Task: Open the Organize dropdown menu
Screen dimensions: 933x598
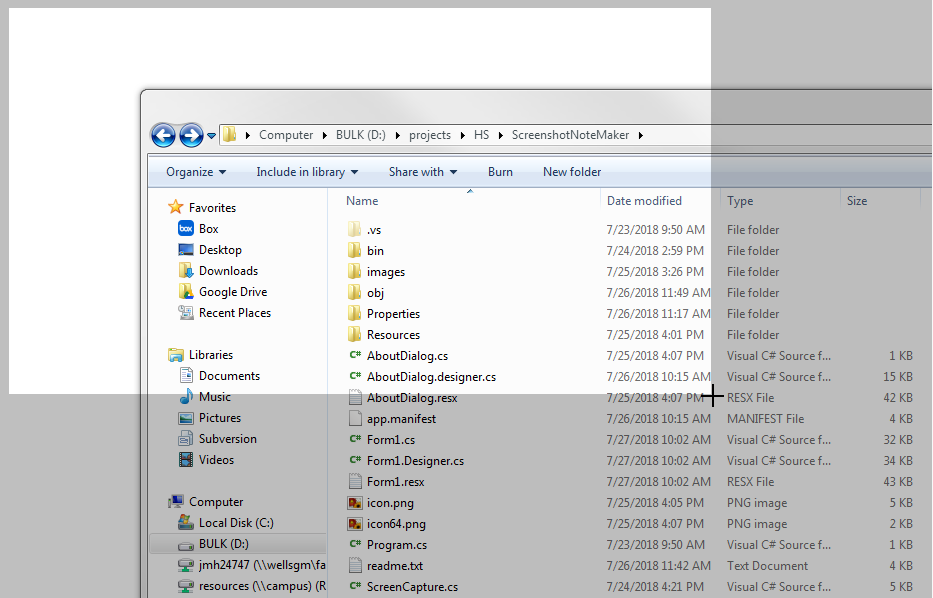Action: [196, 172]
